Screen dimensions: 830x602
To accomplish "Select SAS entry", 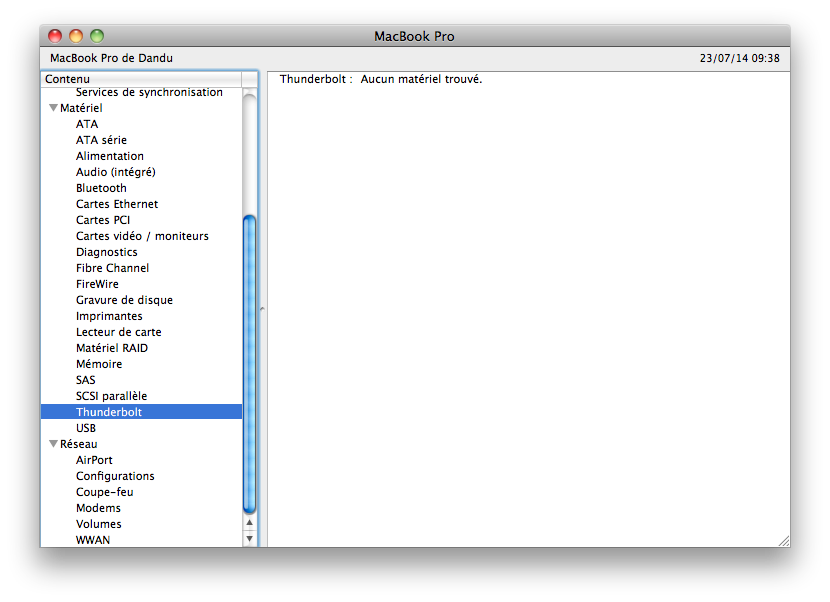I will tap(85, 380).
